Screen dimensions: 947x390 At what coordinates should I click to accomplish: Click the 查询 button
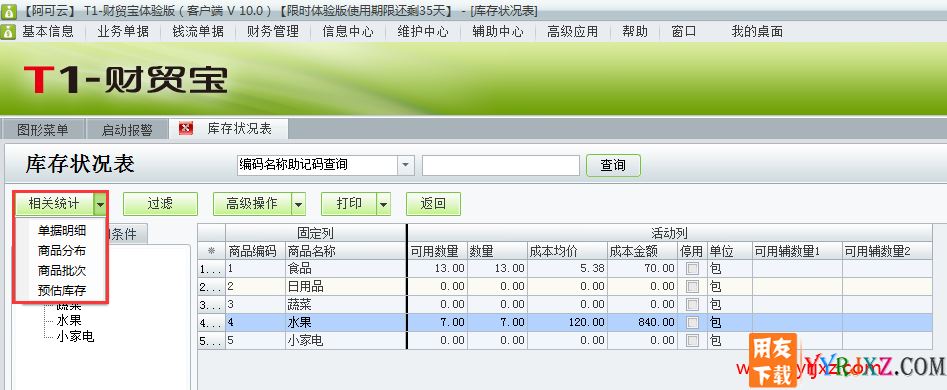click(x=613, y=165)
